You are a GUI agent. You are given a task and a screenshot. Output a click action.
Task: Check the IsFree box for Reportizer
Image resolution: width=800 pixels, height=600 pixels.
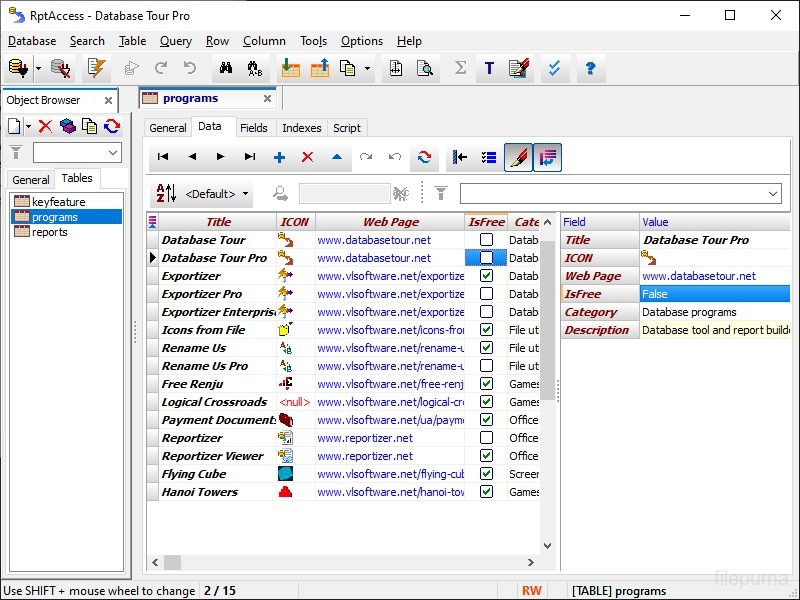point(486,438)
